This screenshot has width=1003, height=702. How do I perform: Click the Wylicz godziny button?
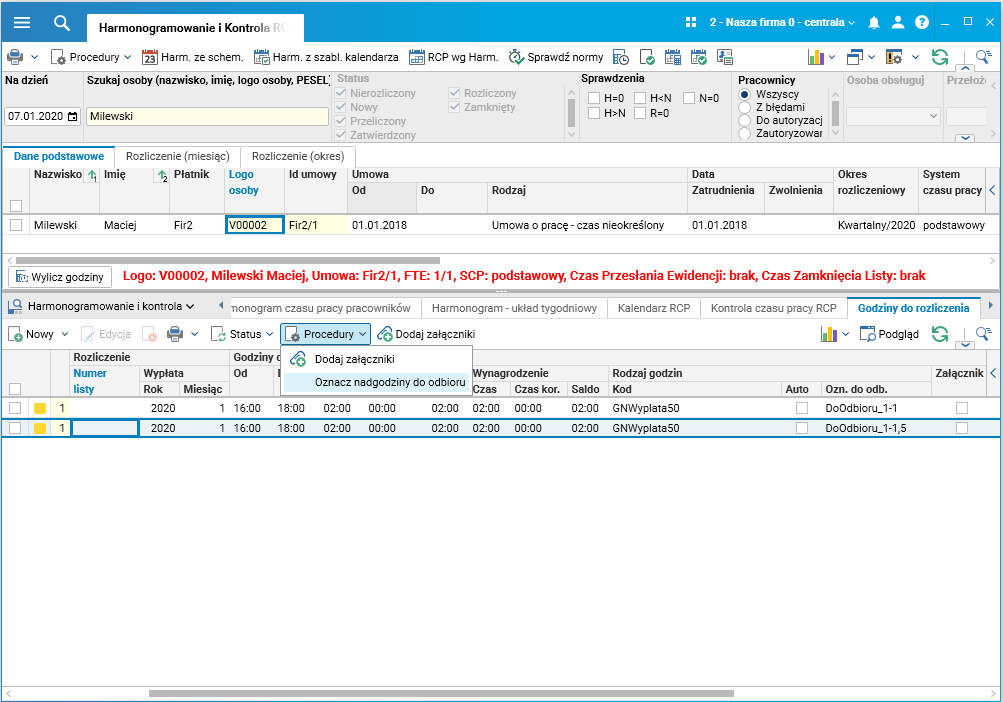tap(60, 276)
